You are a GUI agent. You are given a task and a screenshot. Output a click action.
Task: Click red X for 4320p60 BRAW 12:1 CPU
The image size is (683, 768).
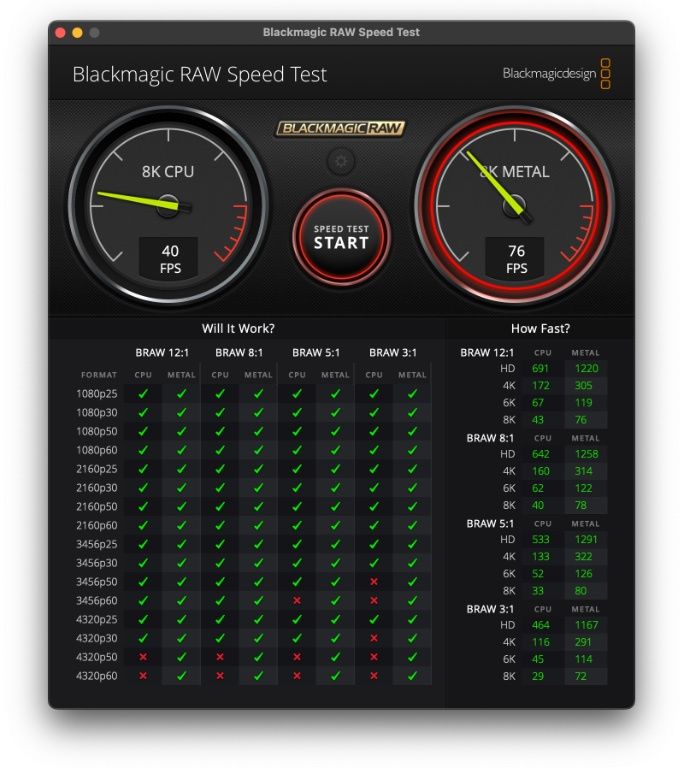(x=143, y=676)
